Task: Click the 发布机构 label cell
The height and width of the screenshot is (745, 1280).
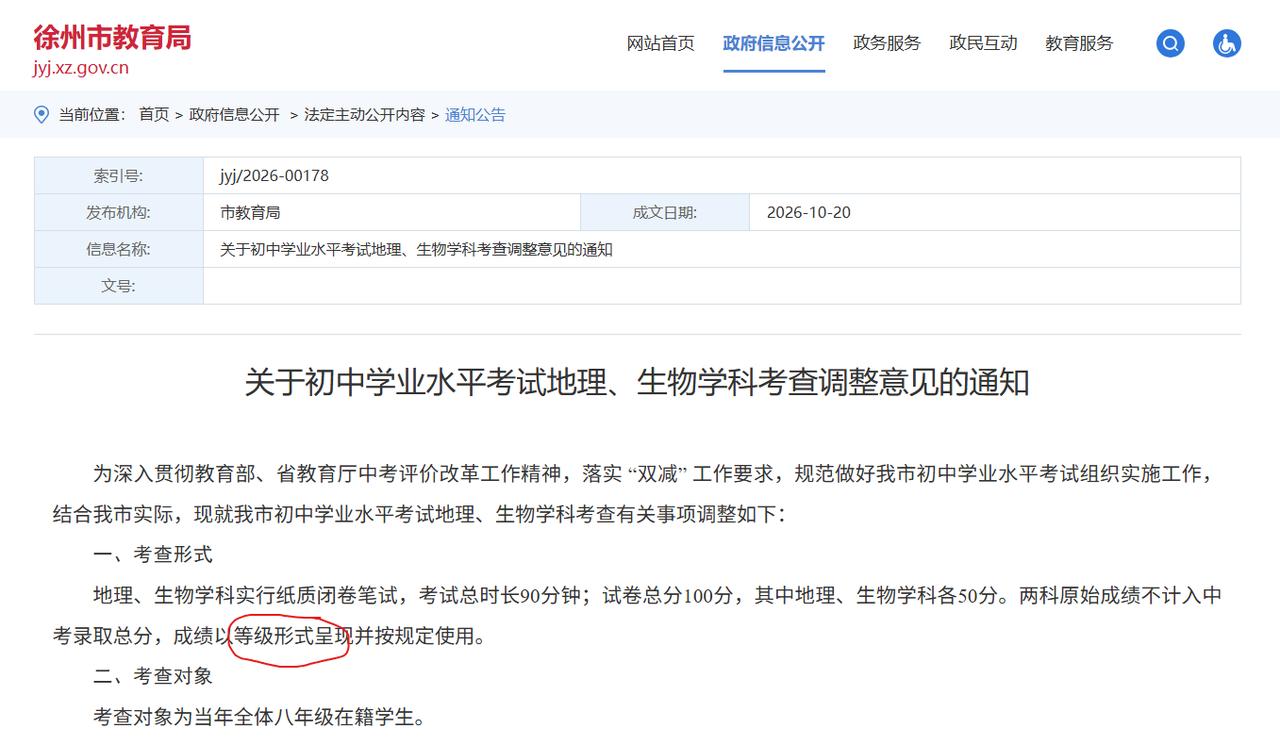Action: click(x=119, y=212)
